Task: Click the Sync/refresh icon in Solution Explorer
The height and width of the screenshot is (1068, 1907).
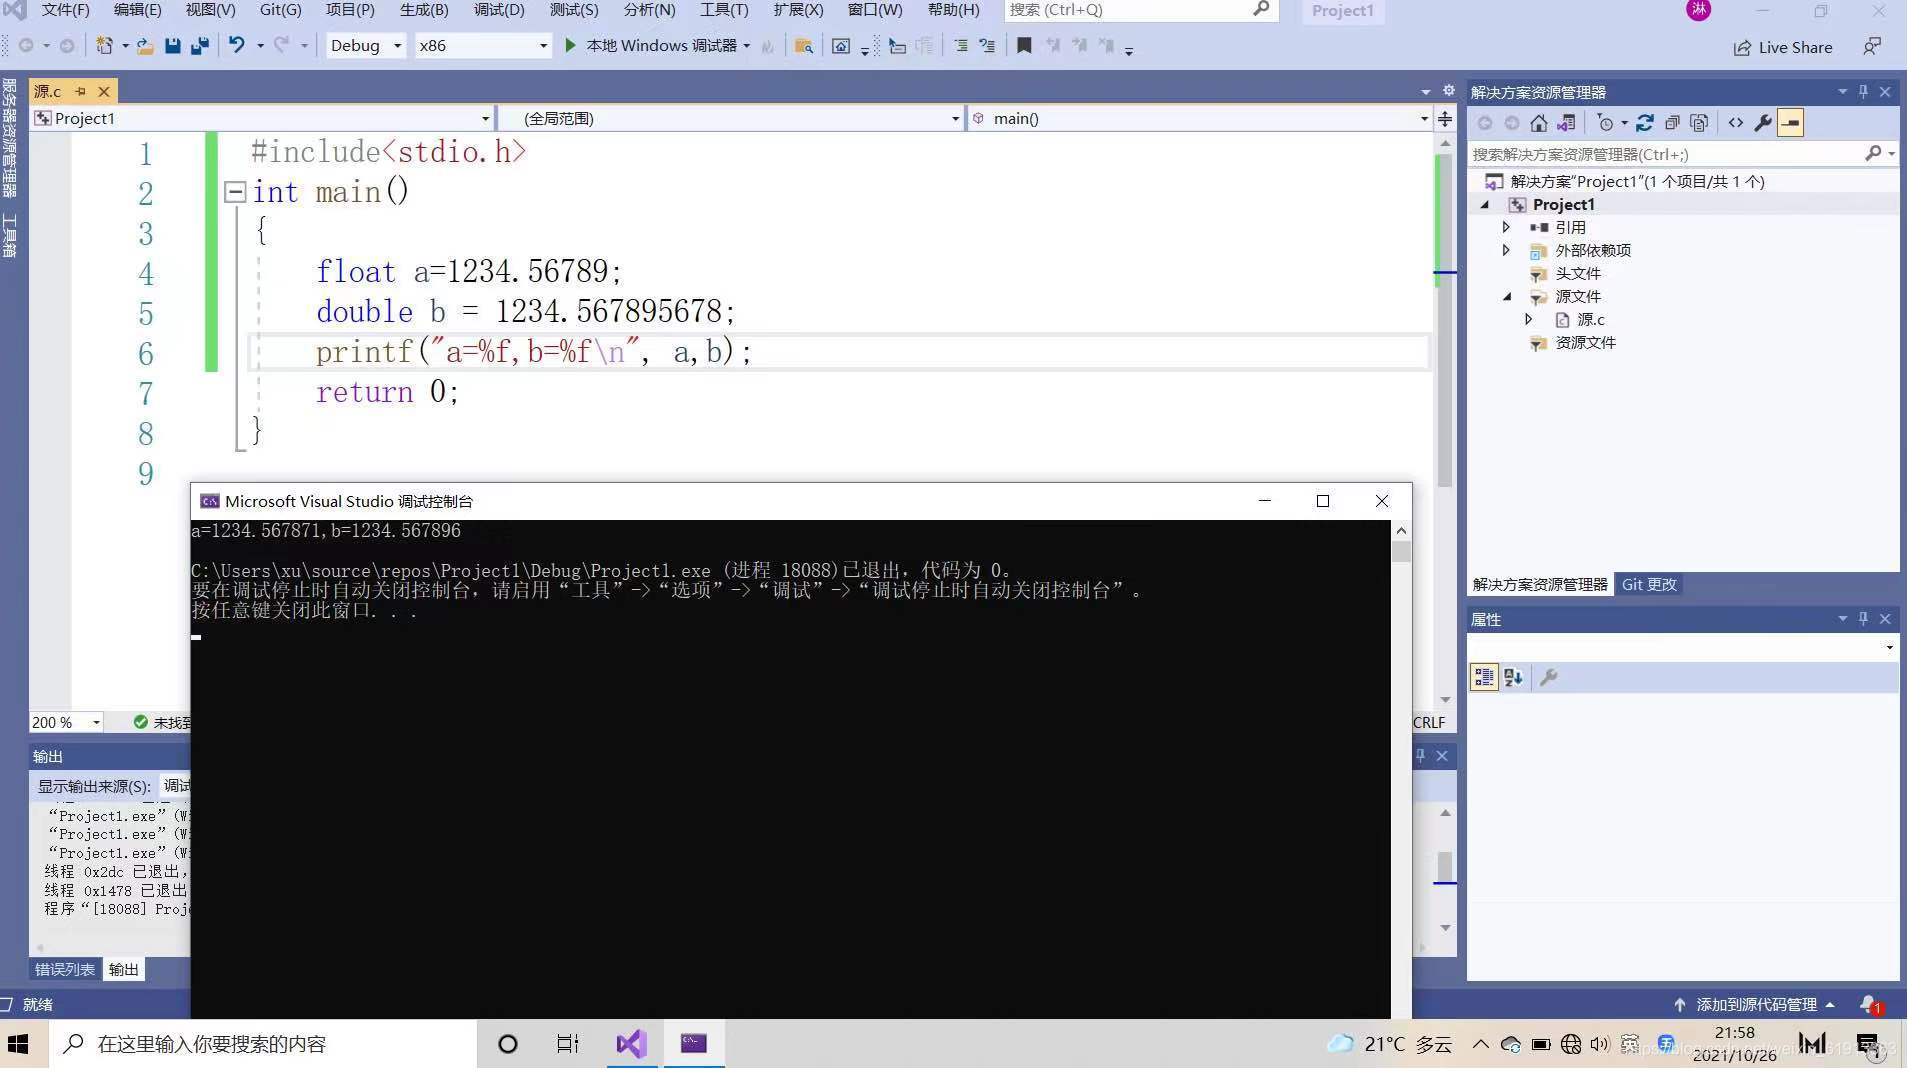Action: click(x=1645, y=123)
